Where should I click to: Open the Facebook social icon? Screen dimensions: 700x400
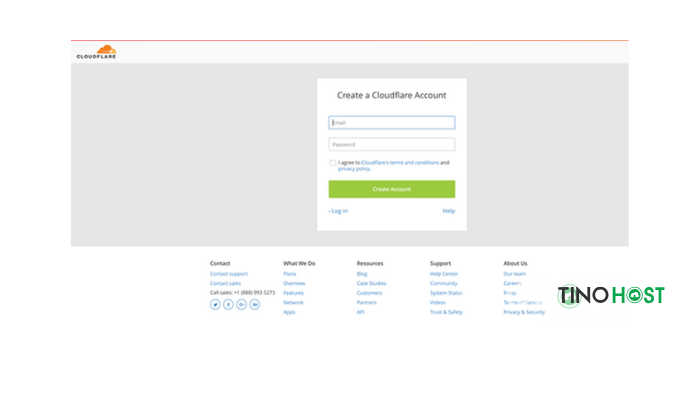click(228, 304)
